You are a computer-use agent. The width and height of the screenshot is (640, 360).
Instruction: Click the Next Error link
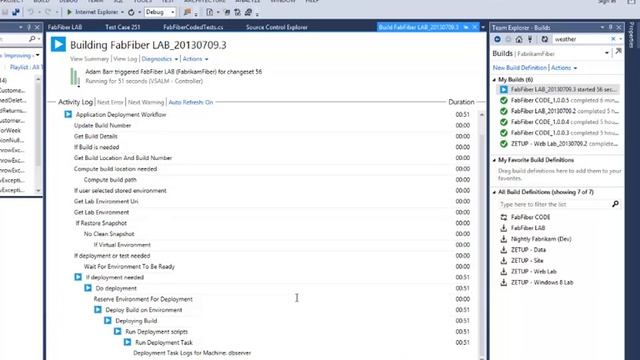point(110,102)
